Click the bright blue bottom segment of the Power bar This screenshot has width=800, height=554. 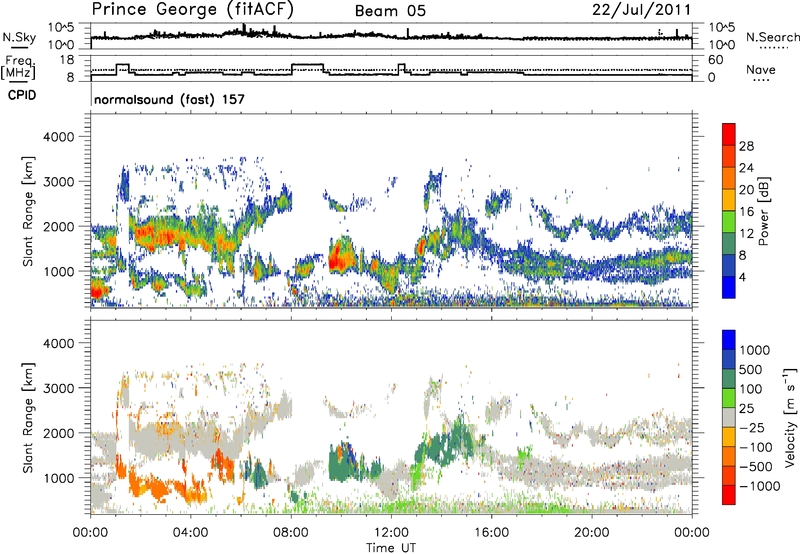click(729, 287)
